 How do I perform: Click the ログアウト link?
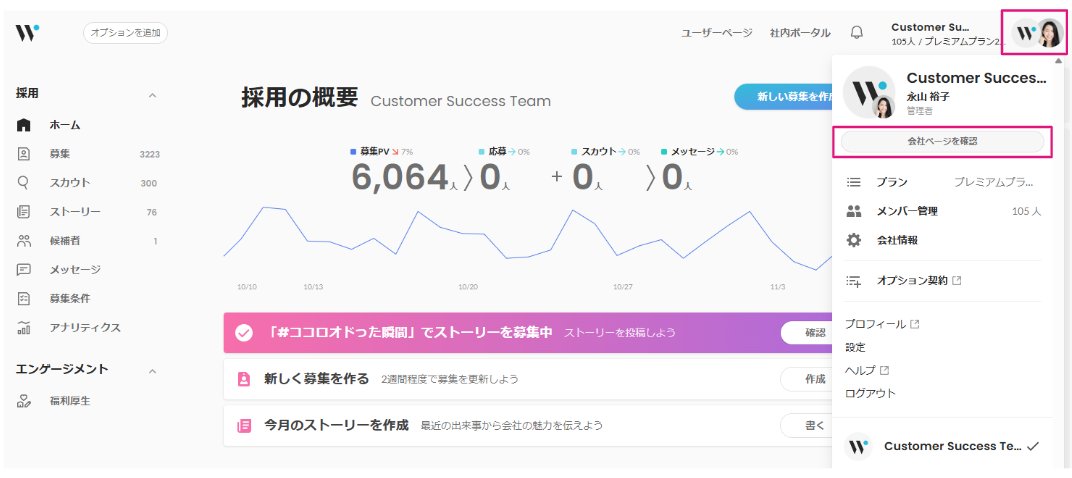pyautogui.click(x=870, y=393)
